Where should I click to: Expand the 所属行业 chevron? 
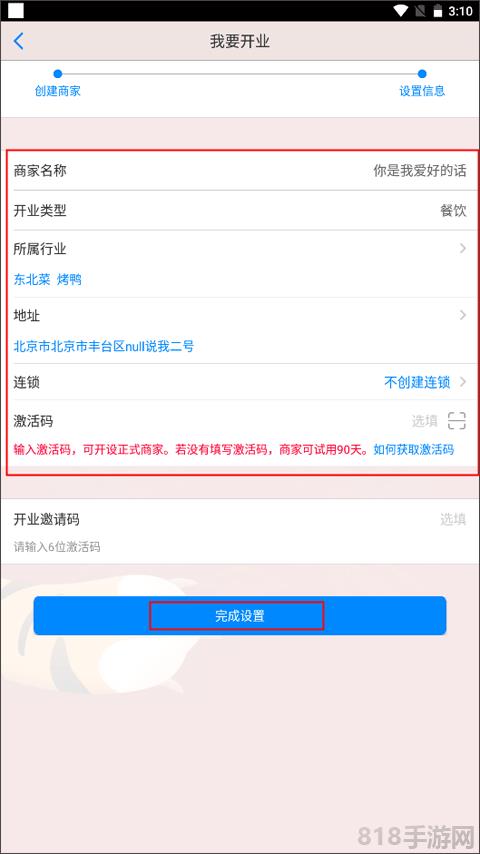click(x=463, y=248)
